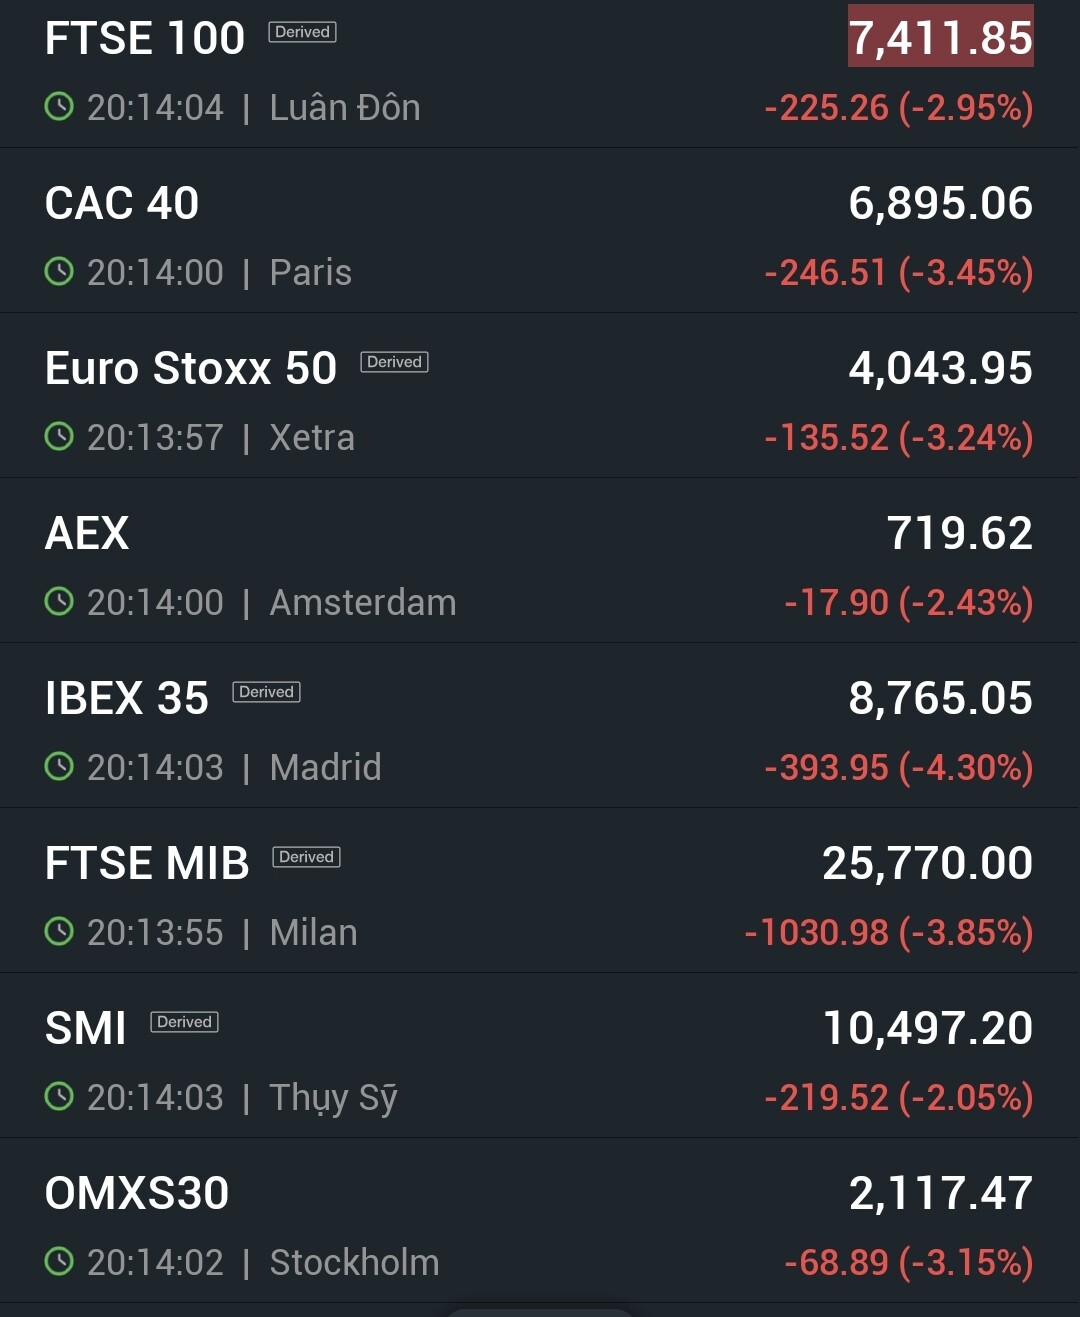Tap the clock icon in IBEX 35 row

point(59,767)
